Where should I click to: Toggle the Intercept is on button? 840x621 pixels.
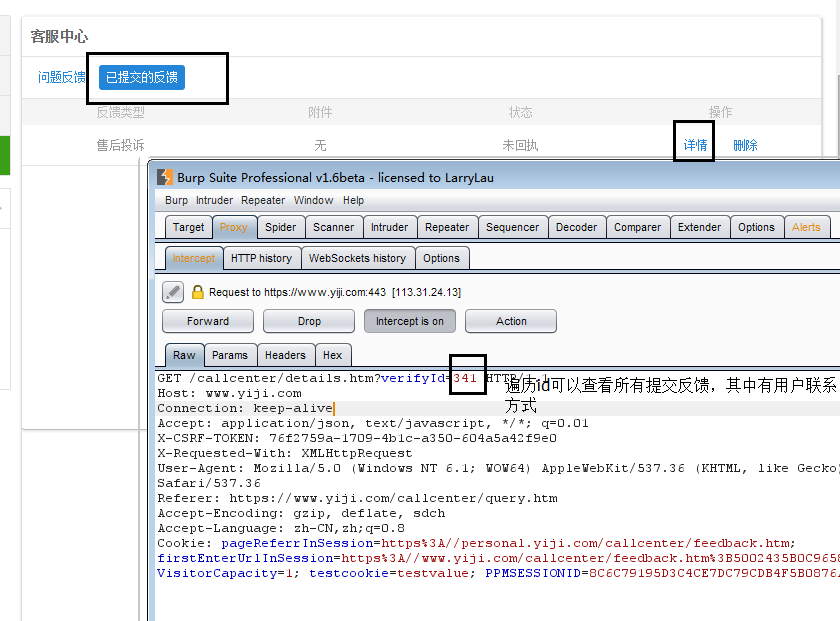pyautogui.click(x=410, y=321)
